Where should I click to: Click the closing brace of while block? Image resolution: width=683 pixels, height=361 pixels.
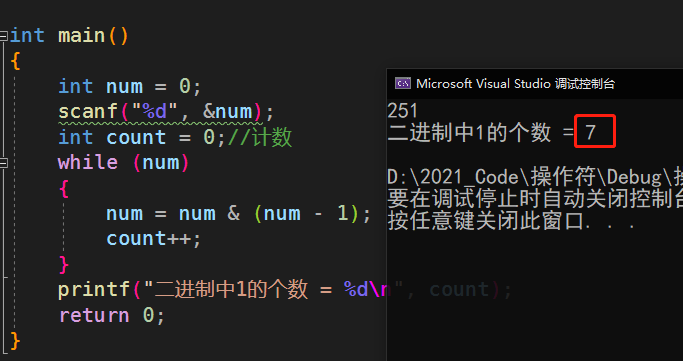(x=64, y=264)
